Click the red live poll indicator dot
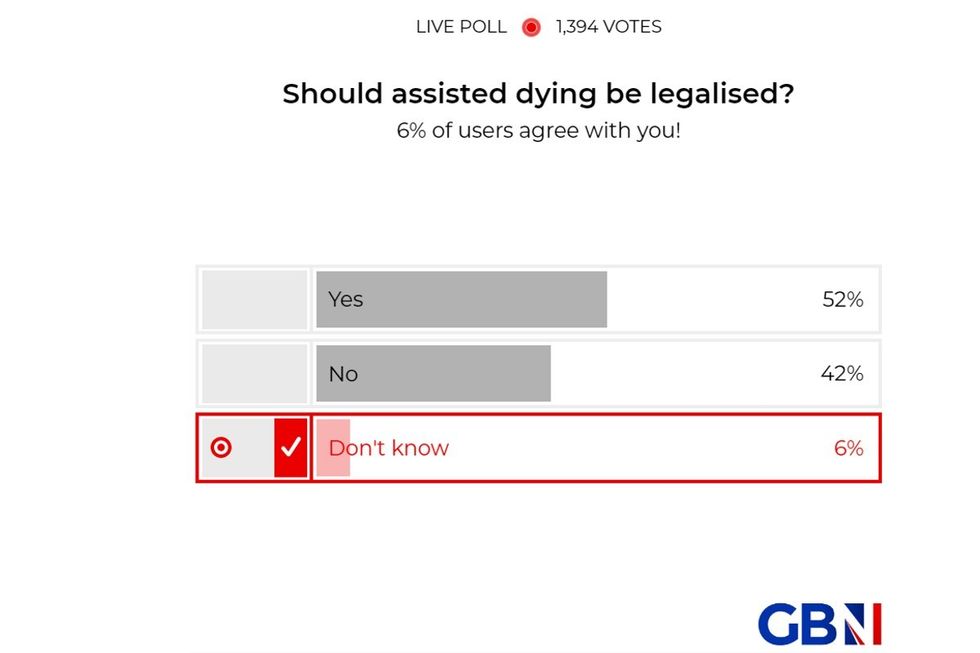Viewport: 980px width, 653px height. [x=531, y=28]
